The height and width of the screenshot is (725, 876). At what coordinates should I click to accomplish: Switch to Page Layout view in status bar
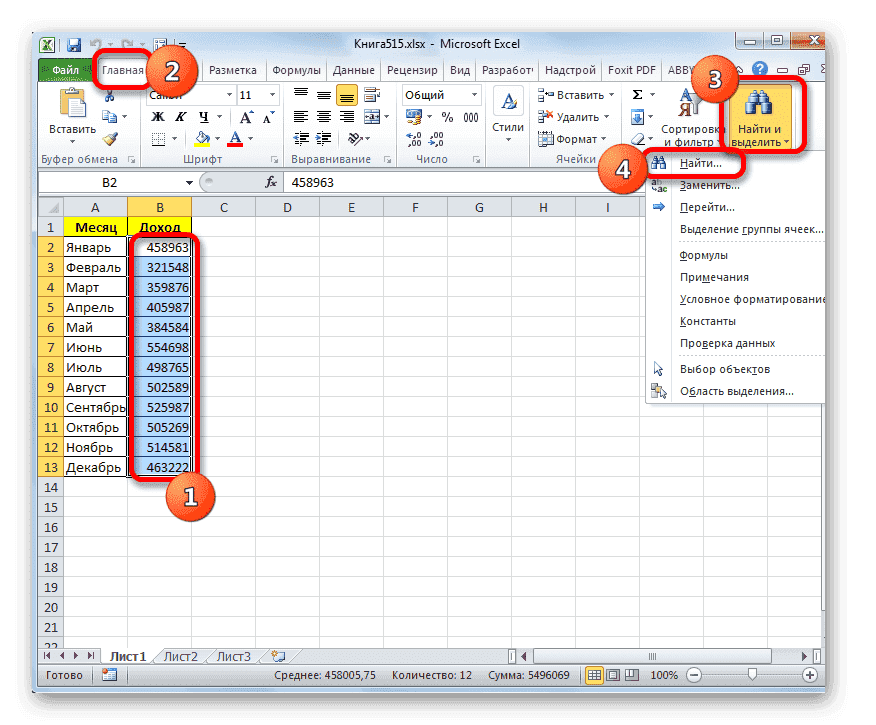(616, 676)
